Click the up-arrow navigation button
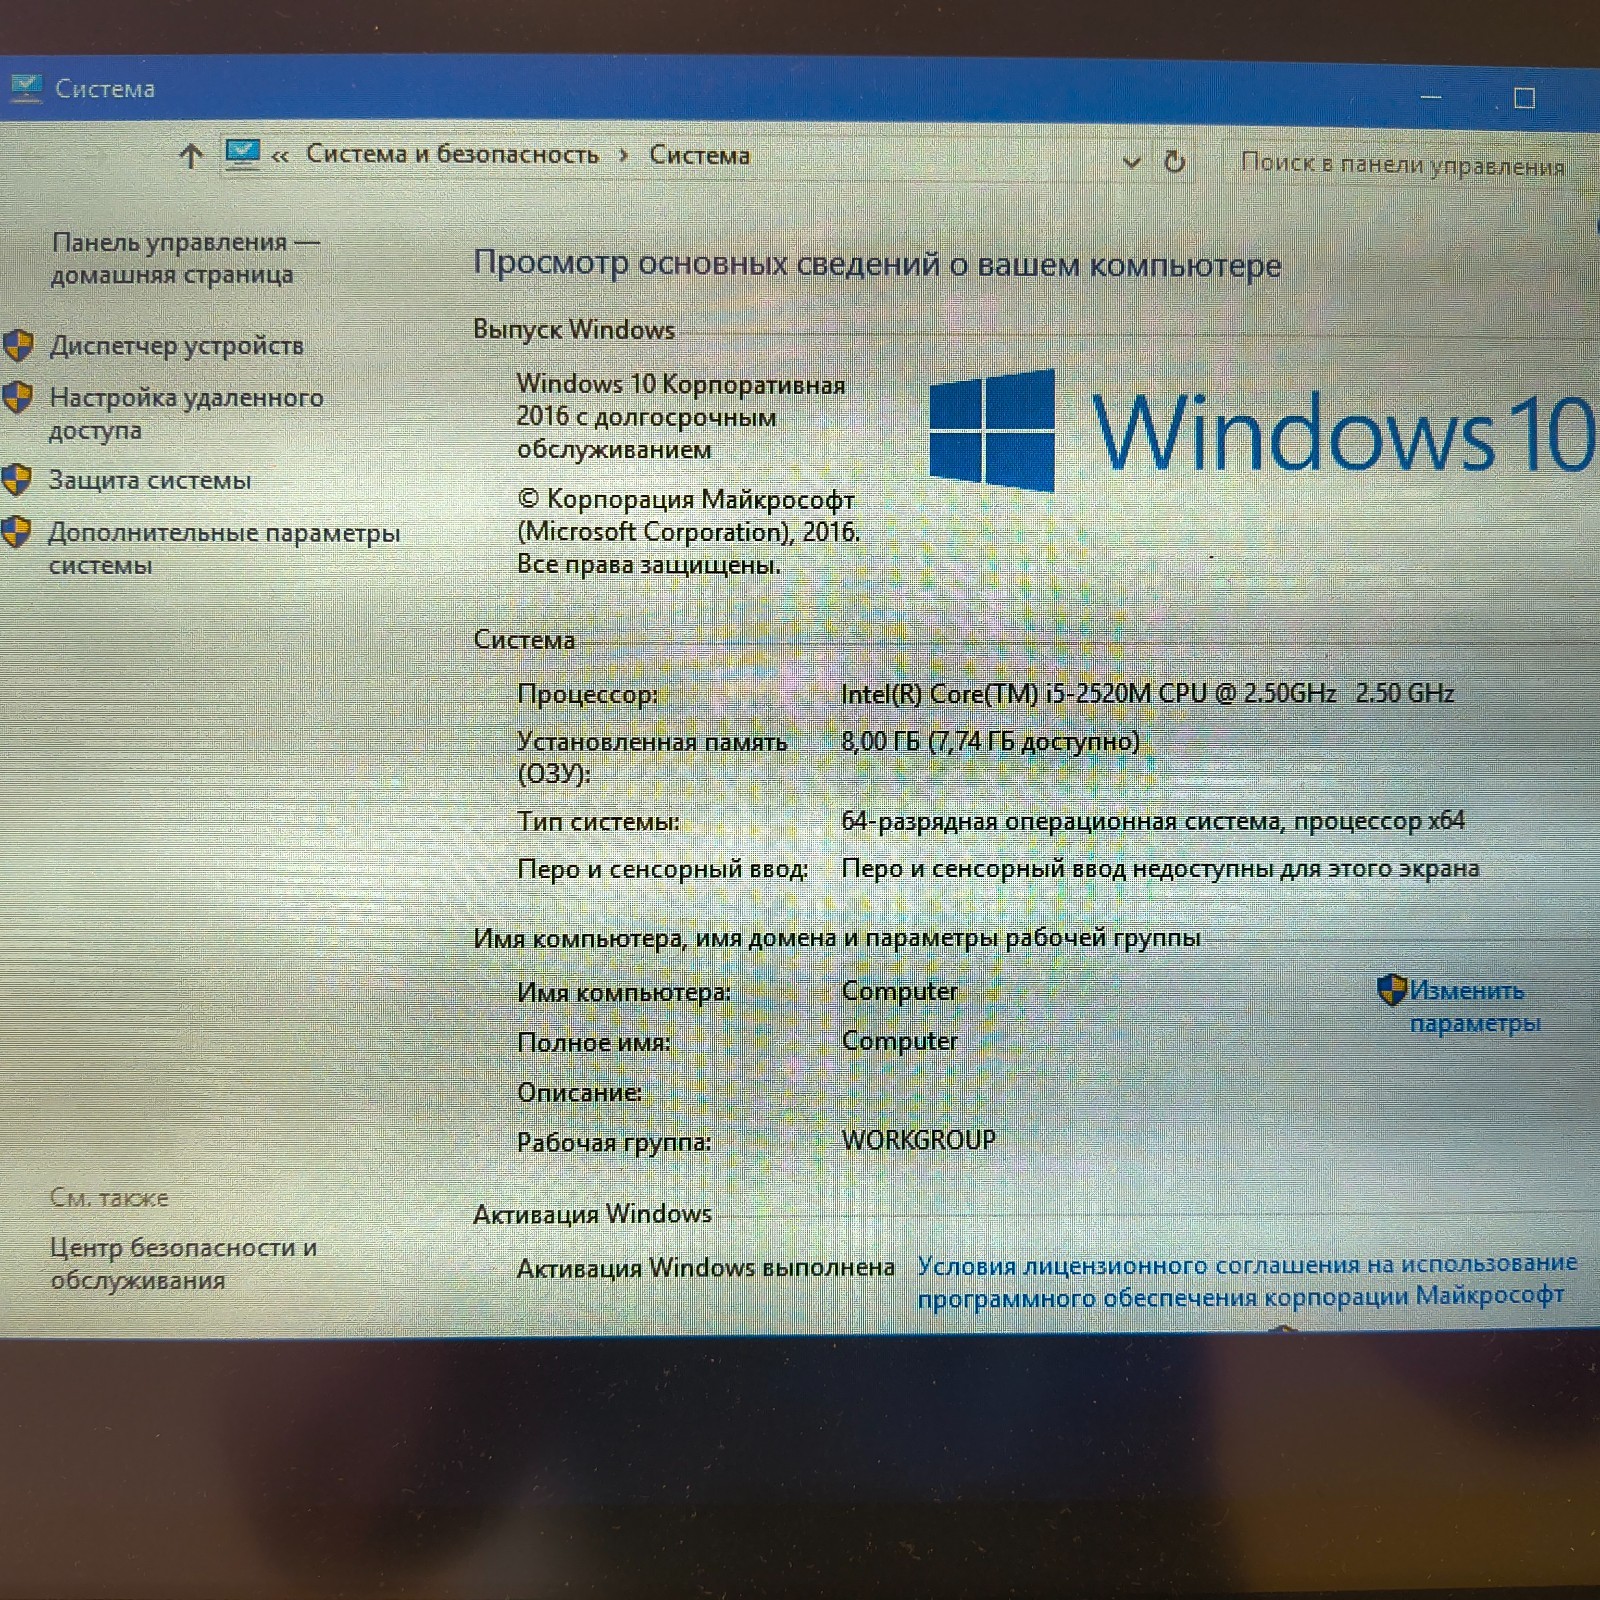 191,156
